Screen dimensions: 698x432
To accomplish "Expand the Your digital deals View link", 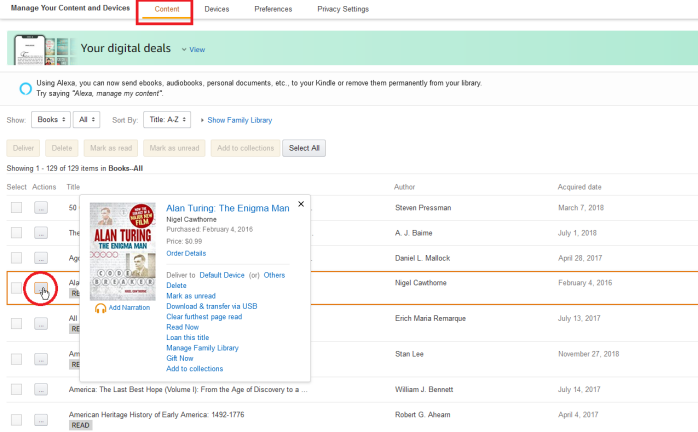I will [x=193, y=49].
